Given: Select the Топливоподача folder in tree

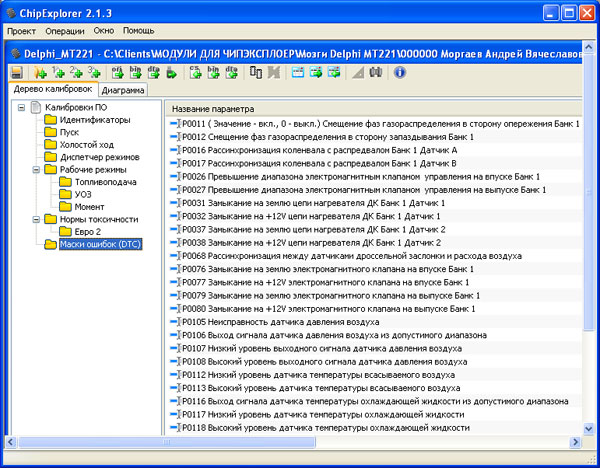Looking at the screenshot, I should (x=105, y=182).
